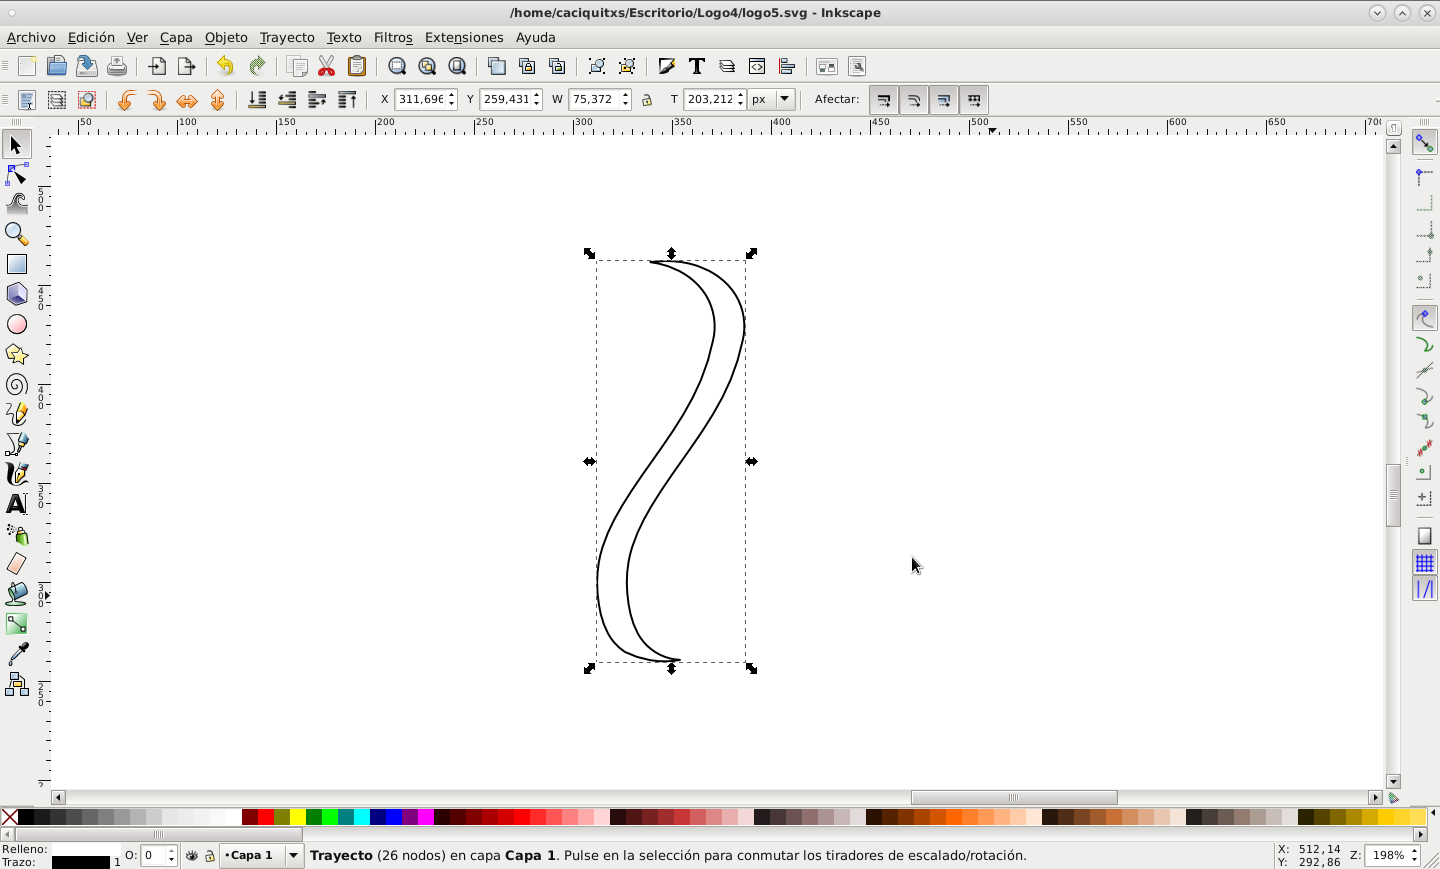Click the no-color X swatch in the palette
Viewport: 1440px width, 869px height.
coord(10,817)
